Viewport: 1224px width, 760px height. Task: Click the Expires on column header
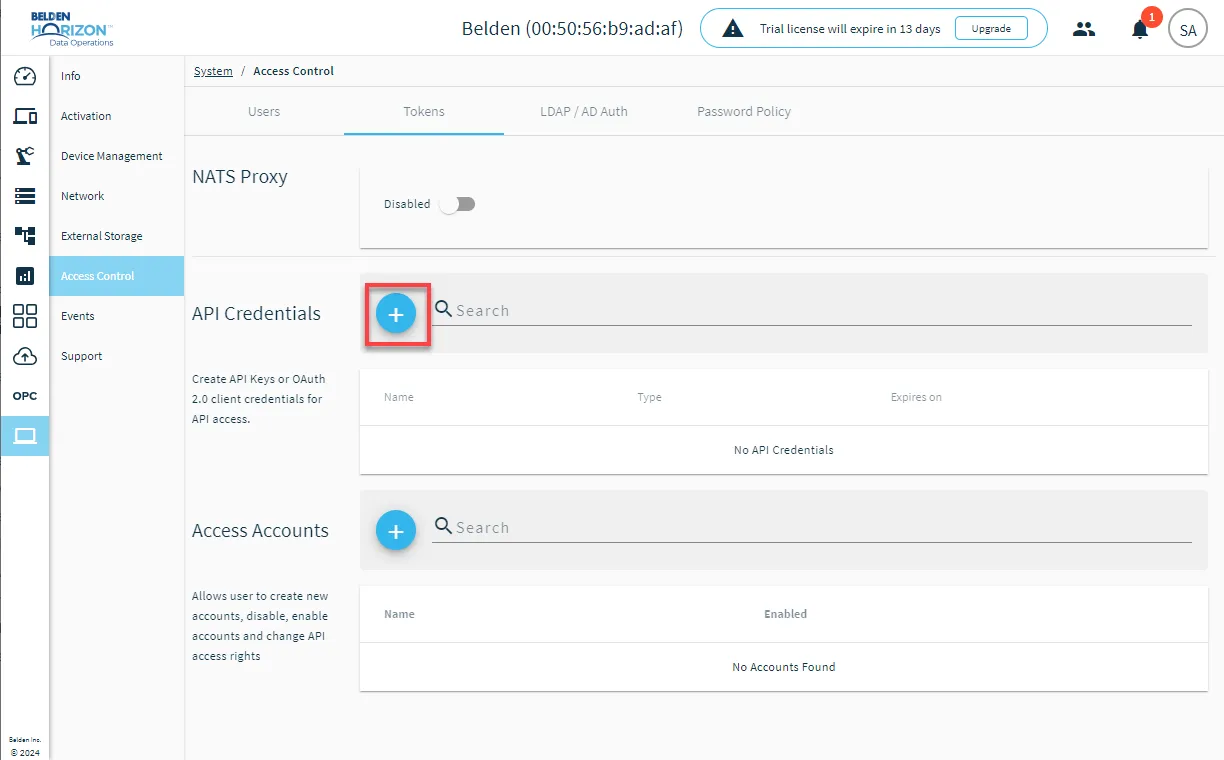[916, 397]
